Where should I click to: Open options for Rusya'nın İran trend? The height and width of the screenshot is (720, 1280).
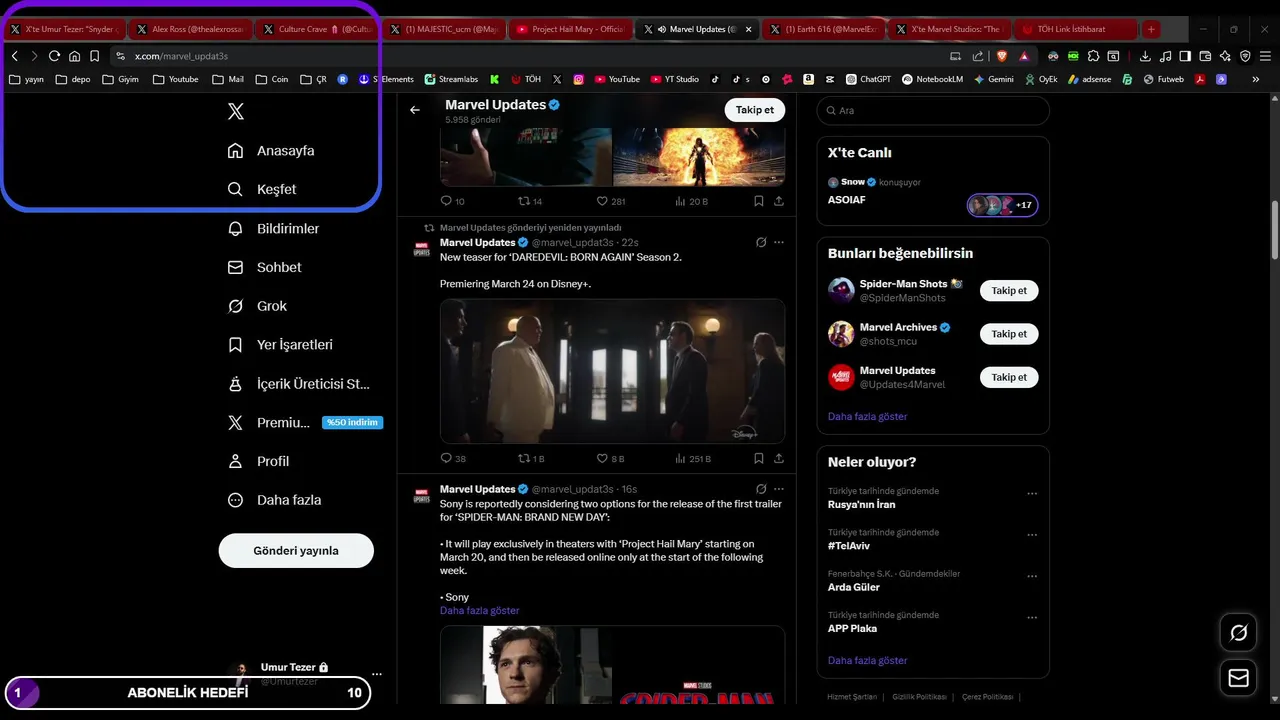point(1032,494)
